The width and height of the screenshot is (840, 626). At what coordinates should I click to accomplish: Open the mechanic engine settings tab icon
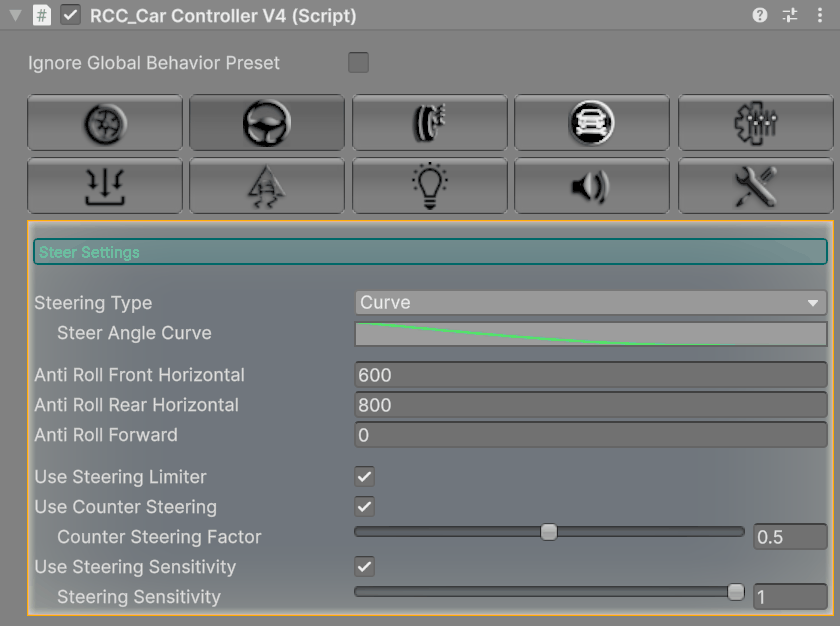point(755,123)
